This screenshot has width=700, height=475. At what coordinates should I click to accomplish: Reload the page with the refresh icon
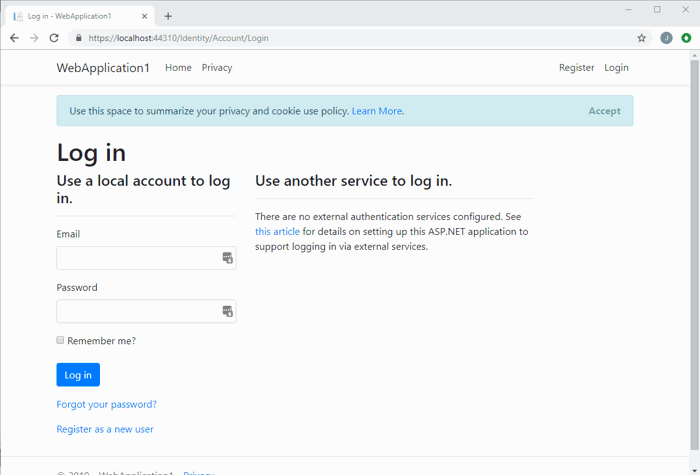point(54,38)
